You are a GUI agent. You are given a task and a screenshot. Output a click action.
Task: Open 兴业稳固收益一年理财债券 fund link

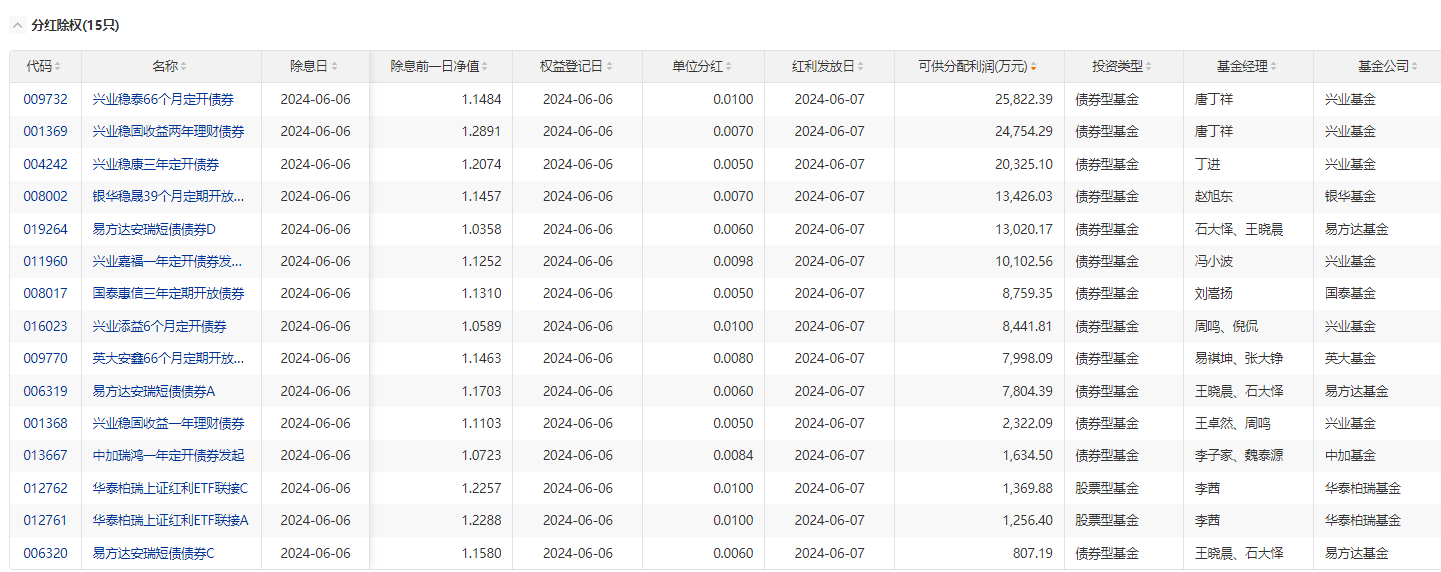(x=168, y=423)
